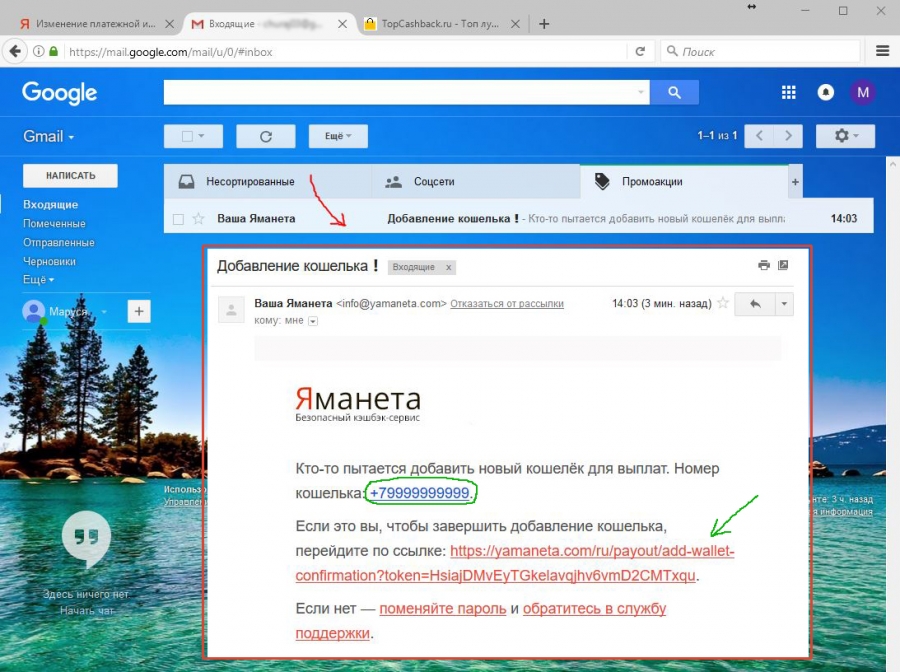900x672 pixels.
Task: Open the account avatar M
Action: (x=863, y=92)
